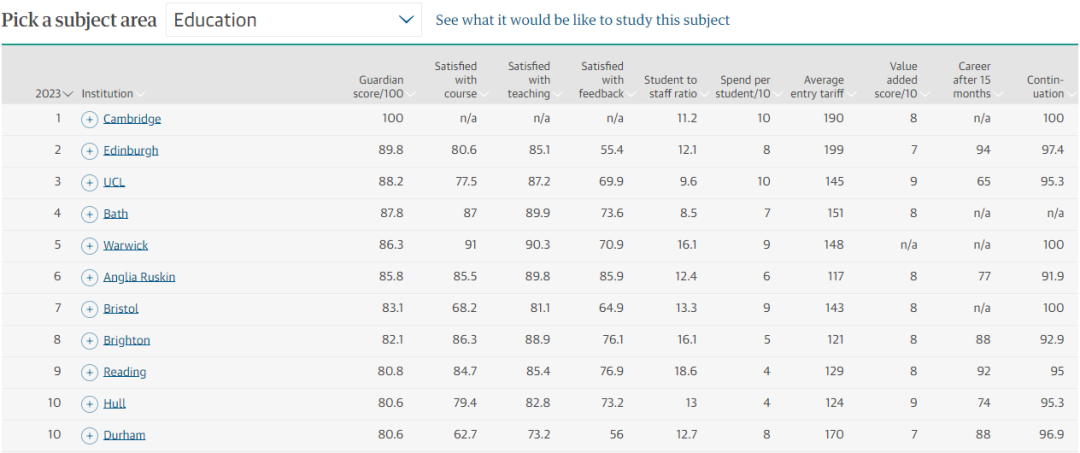Expand Edinburgh details with plus icon
The image size is (1080, 453).
coord(89,151)
